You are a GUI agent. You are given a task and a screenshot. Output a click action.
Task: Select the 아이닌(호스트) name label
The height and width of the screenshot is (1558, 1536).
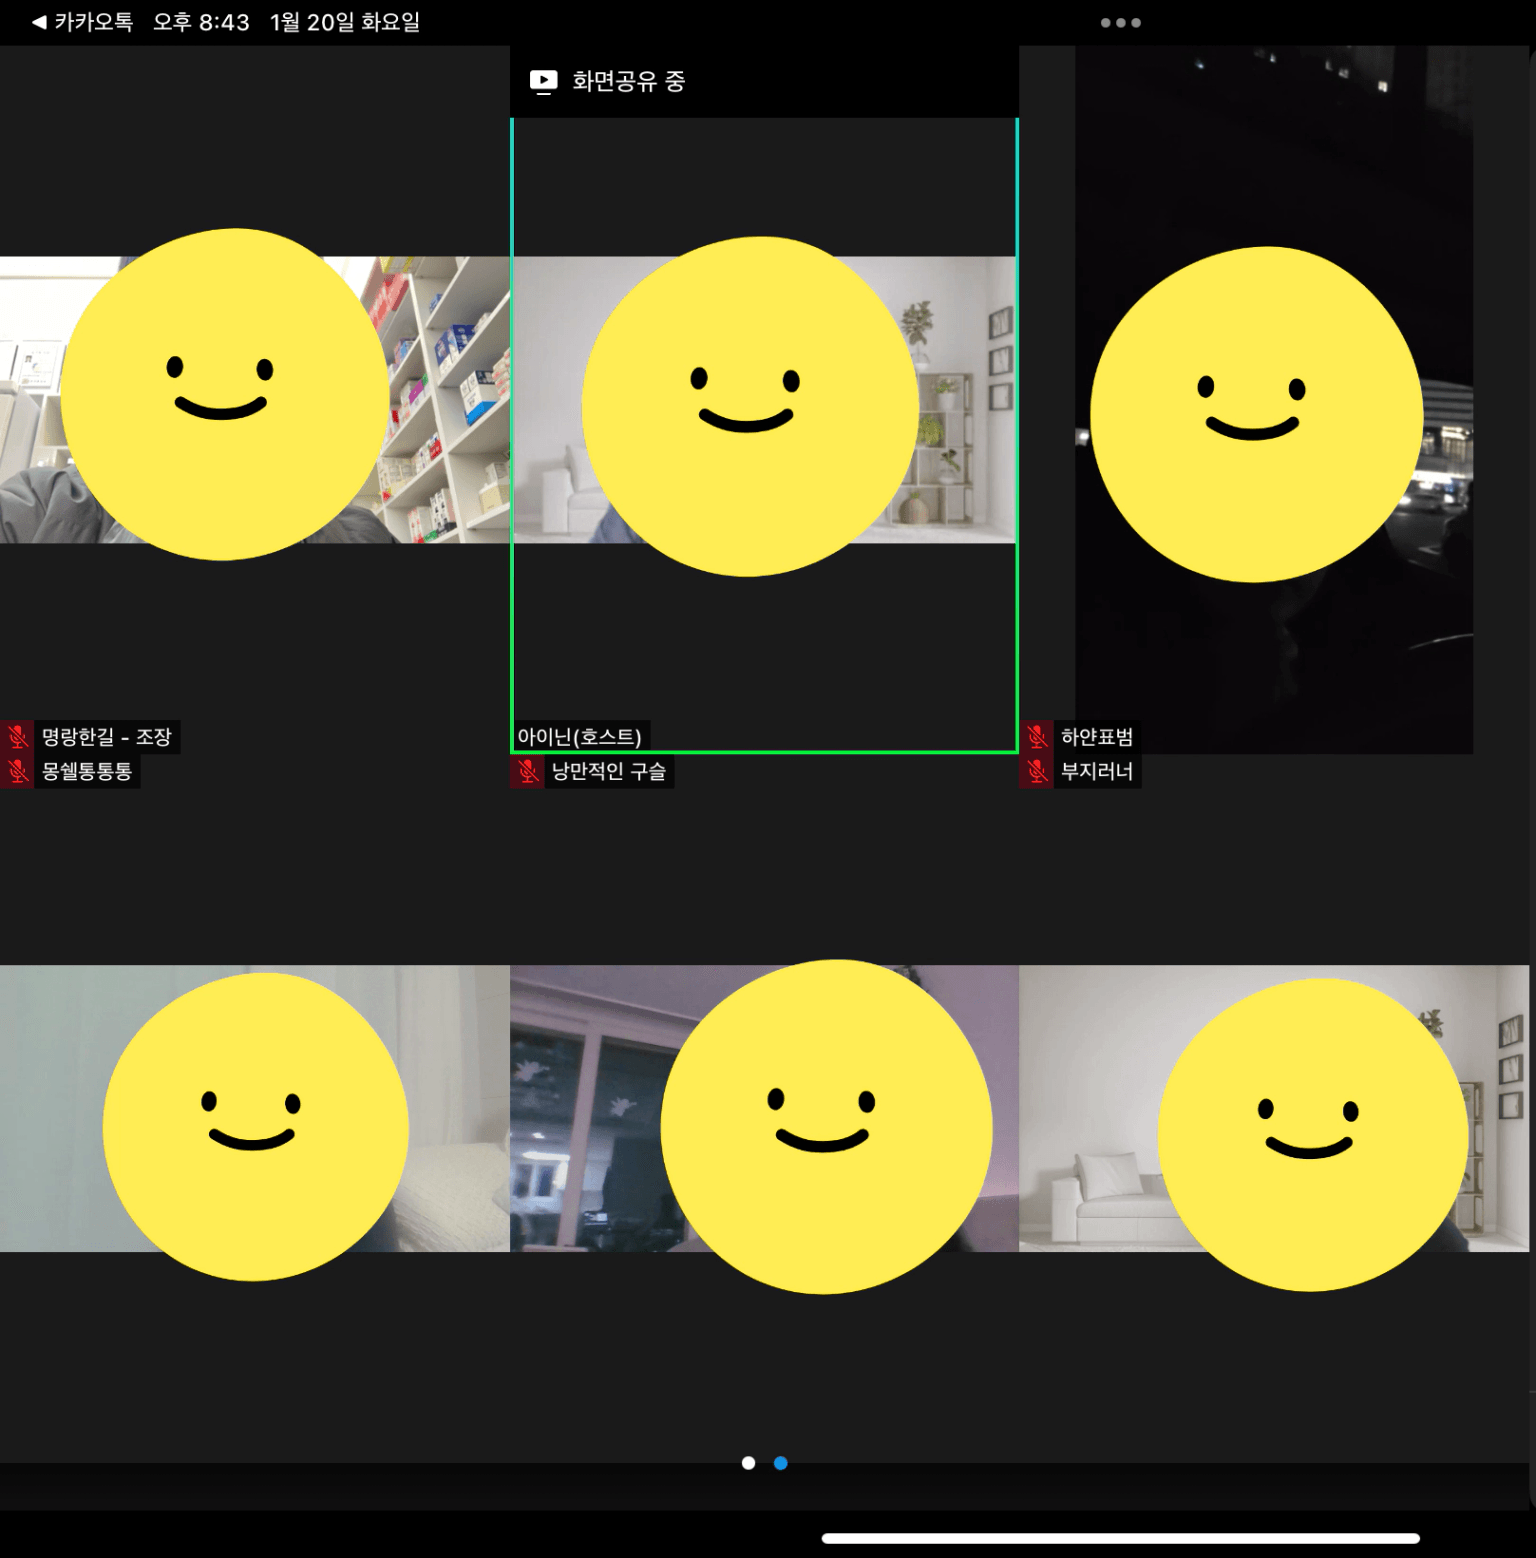click(579, 737)
